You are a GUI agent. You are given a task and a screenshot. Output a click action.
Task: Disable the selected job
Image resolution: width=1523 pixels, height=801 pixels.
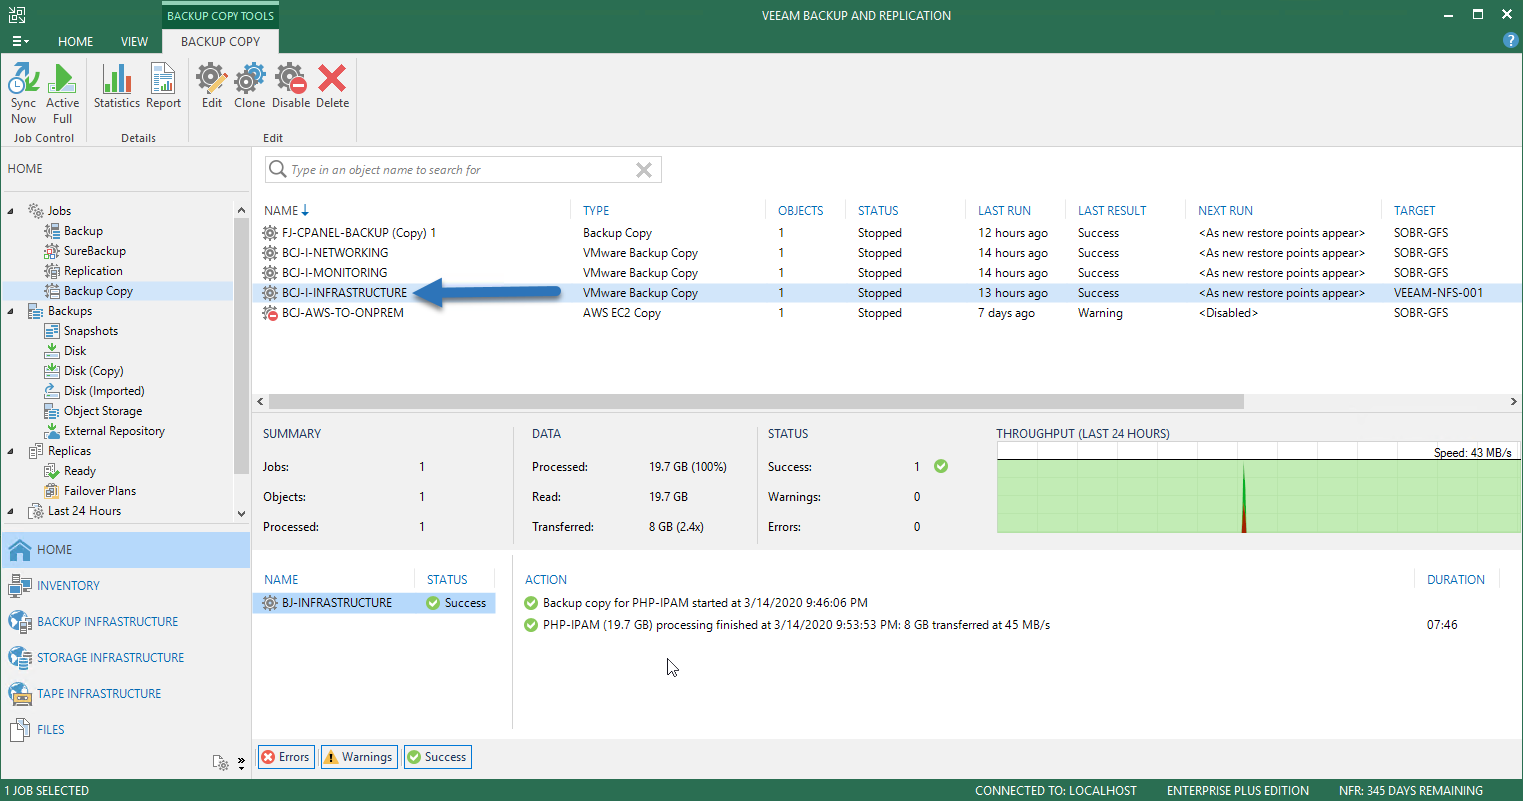(x=291, y=87)
